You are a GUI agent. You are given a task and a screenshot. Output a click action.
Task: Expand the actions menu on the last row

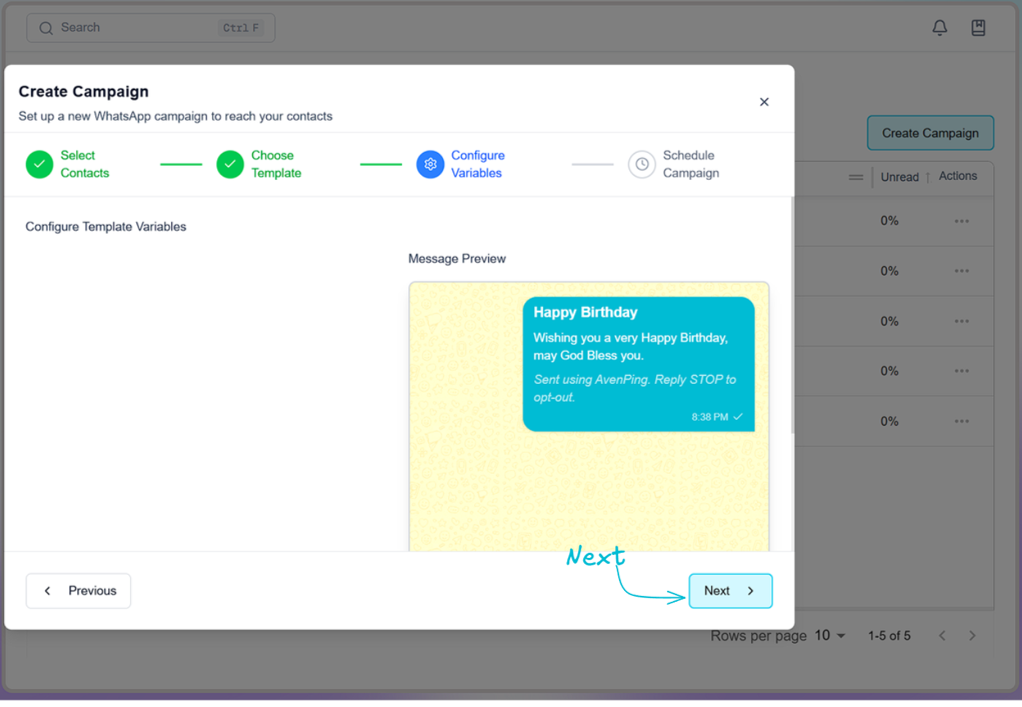961,421
